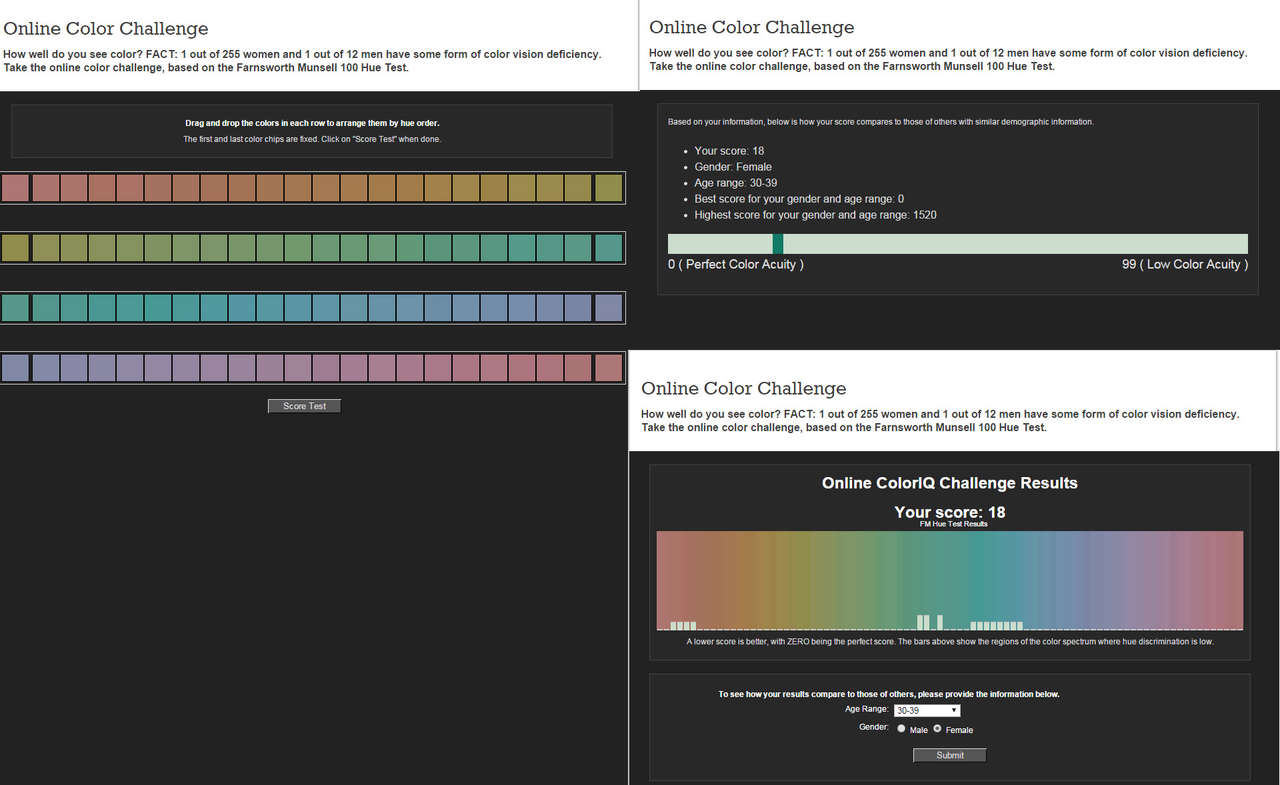Select the Male radio button
Image resolution: width=1280 pixels, height=785 pixels.
901,729
